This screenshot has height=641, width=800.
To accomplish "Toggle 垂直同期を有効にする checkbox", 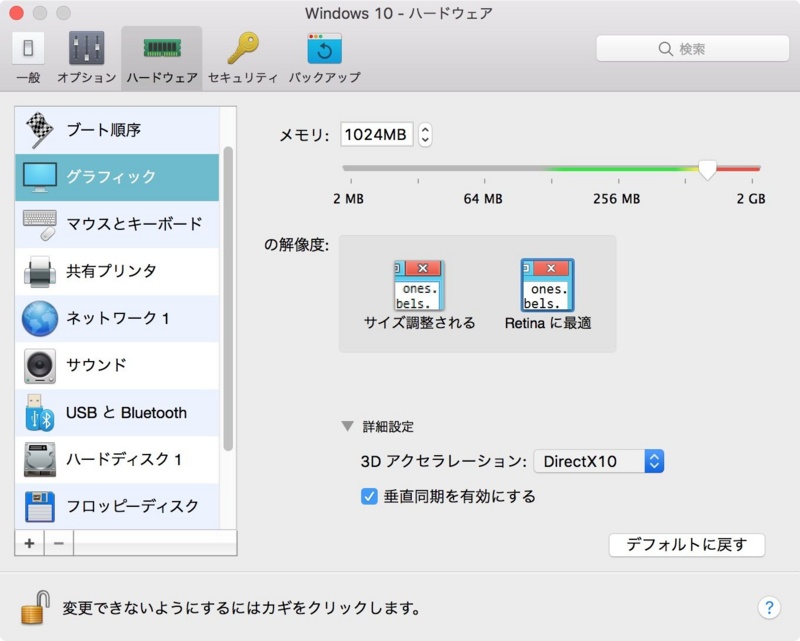I will (x=369, y=496).
